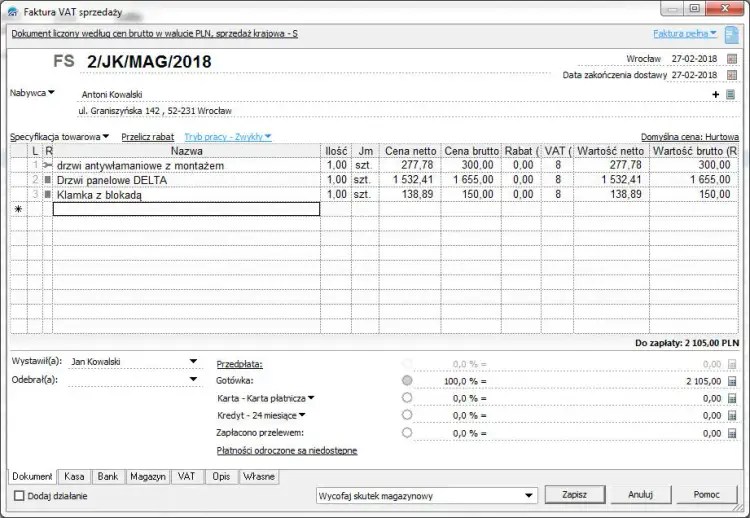Click the document icon beside Faktura pełna

point(731,34)
